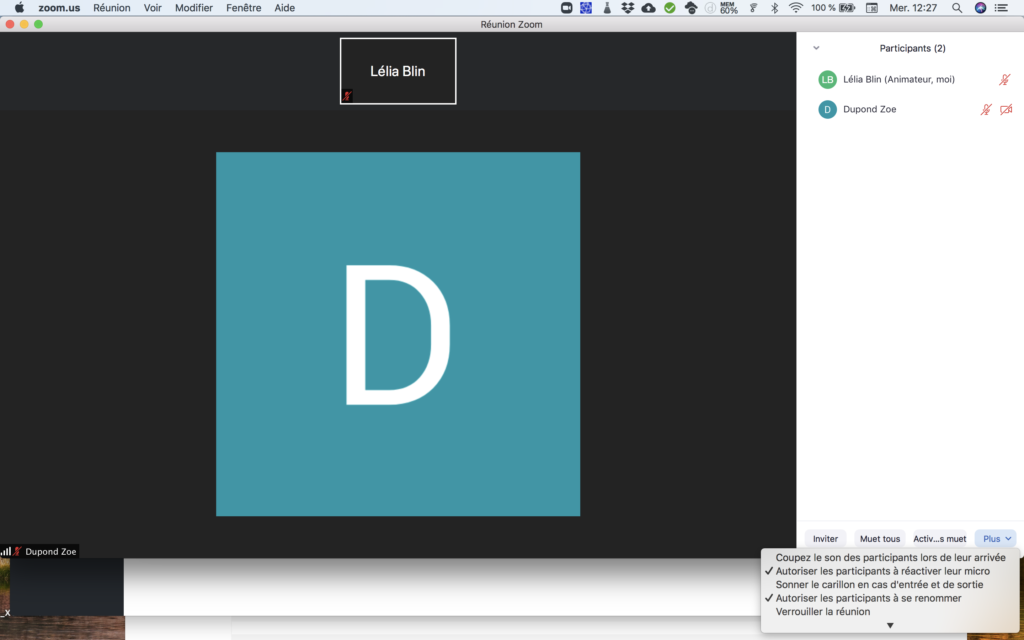Toggle Dupond Zoe's disabled camera icon
The height and width of the screenshot is (640, 1024).
click(1006, 109)
